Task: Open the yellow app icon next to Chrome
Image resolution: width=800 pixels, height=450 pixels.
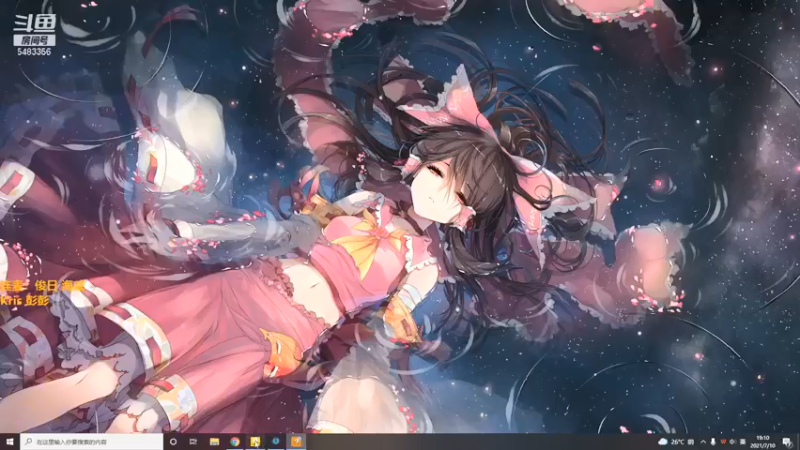Action: [x=255, y=442]
